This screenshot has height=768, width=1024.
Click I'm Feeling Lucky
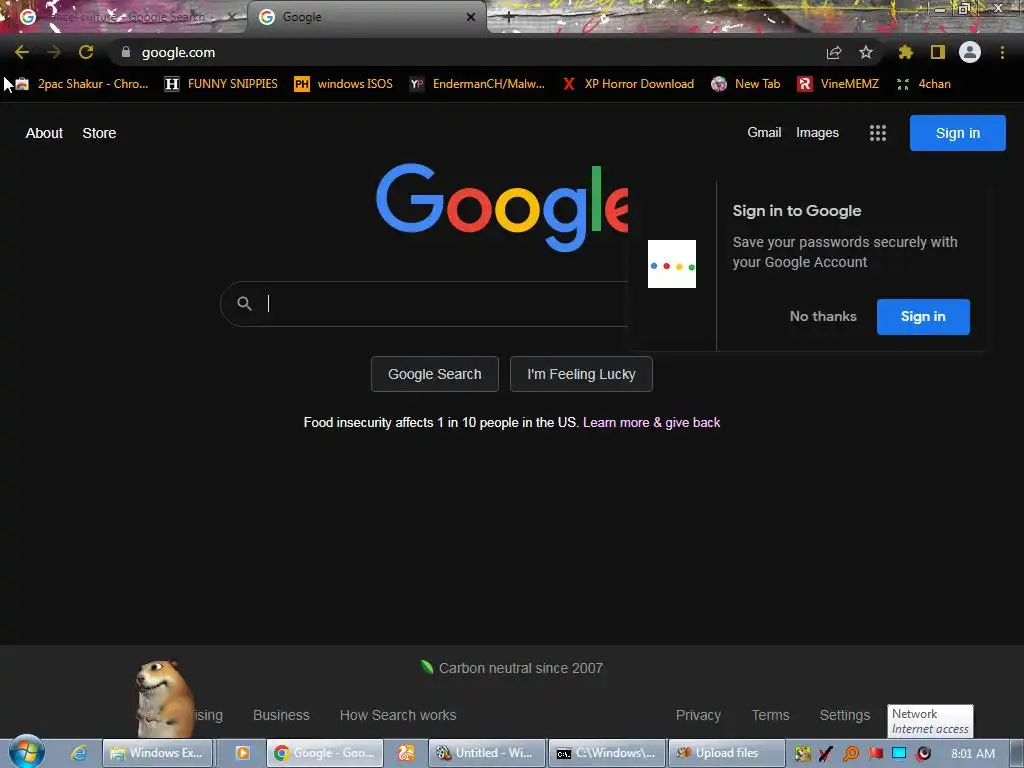pyautogui.click(x=581, y=374)
